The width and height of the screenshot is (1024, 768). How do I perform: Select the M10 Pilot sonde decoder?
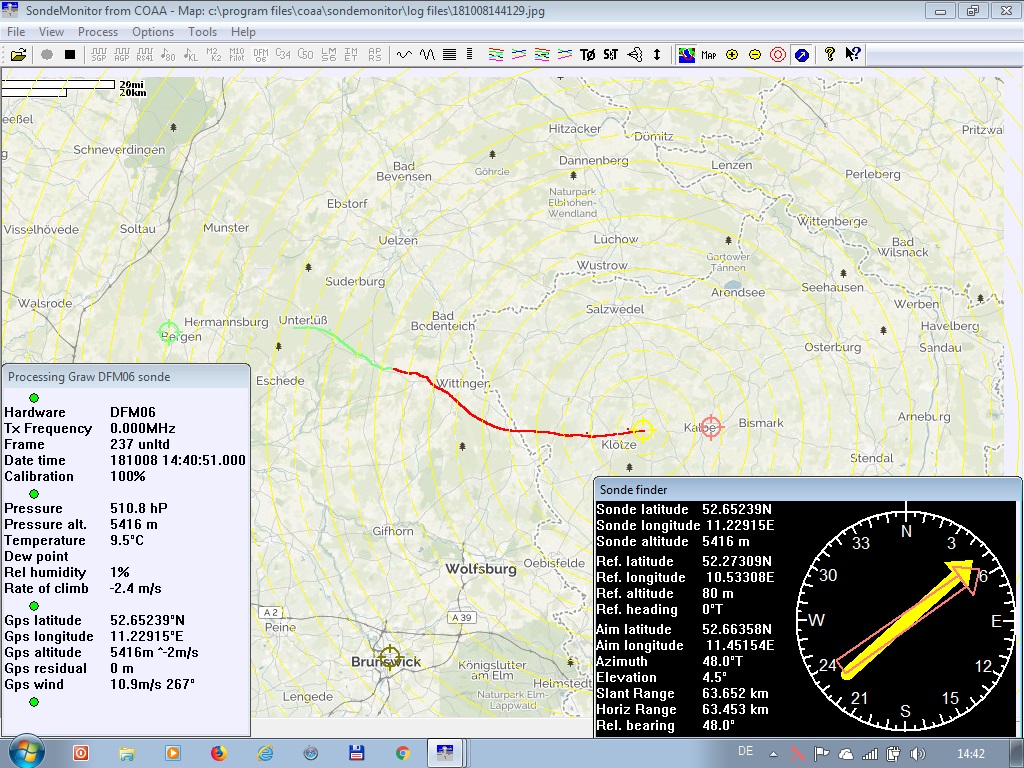236,55
